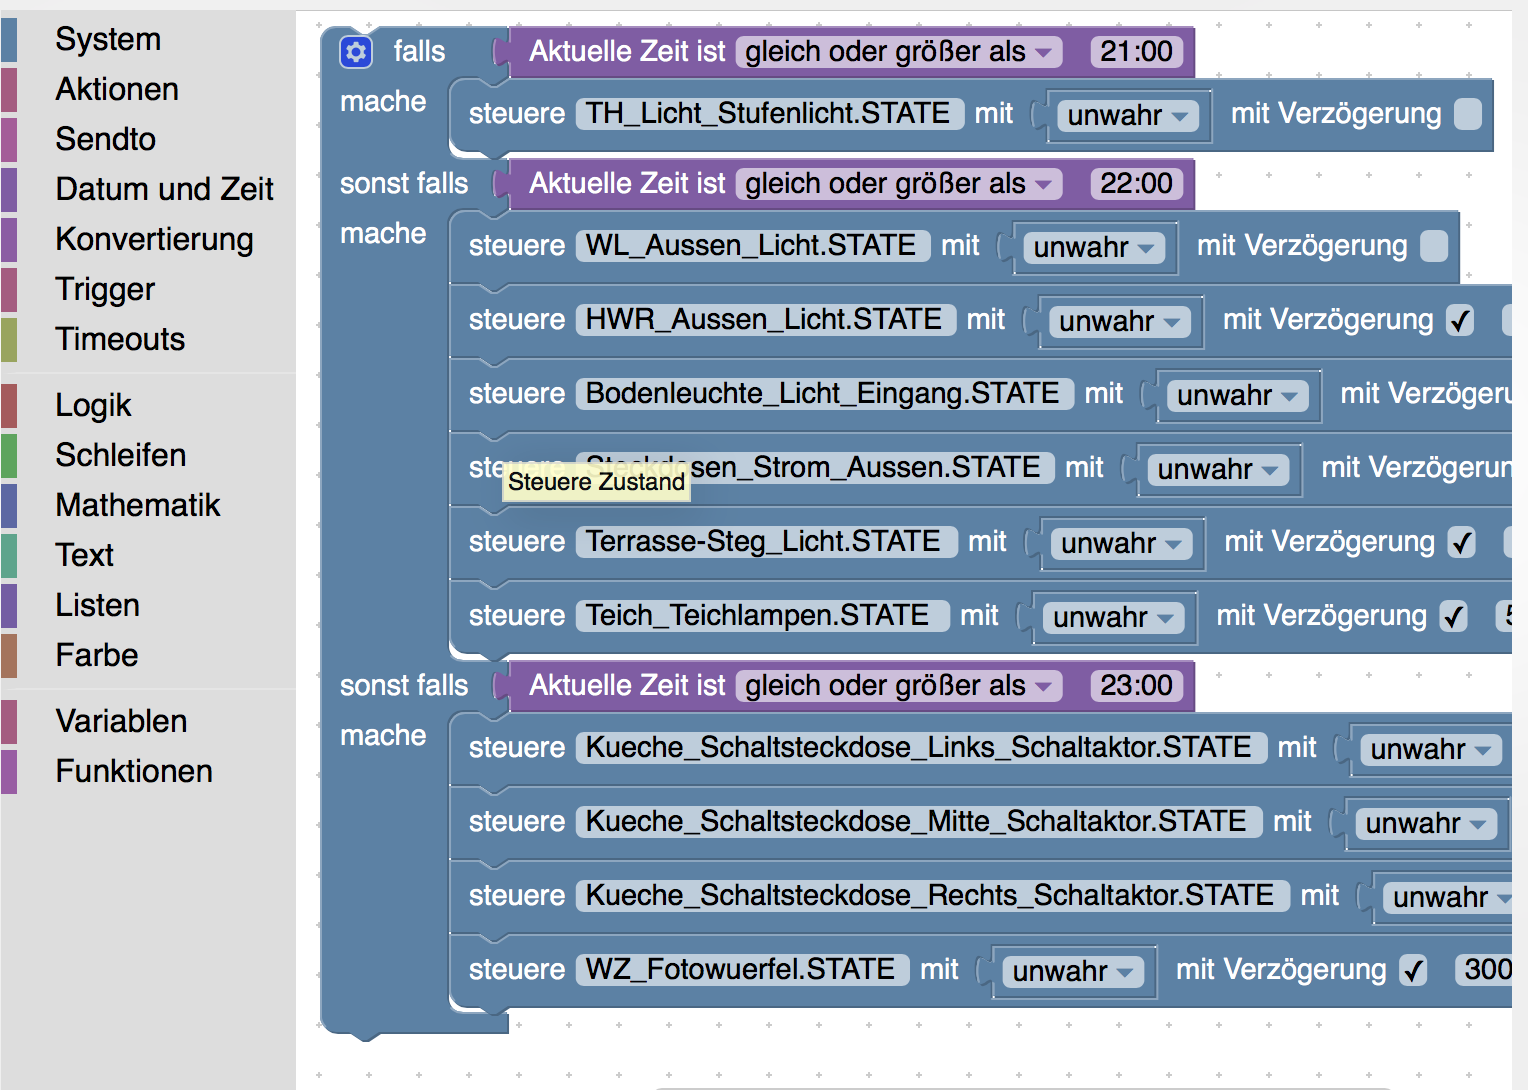
Task: Select object ID Teich_Teichlampen.STATE
Action: 762,615
